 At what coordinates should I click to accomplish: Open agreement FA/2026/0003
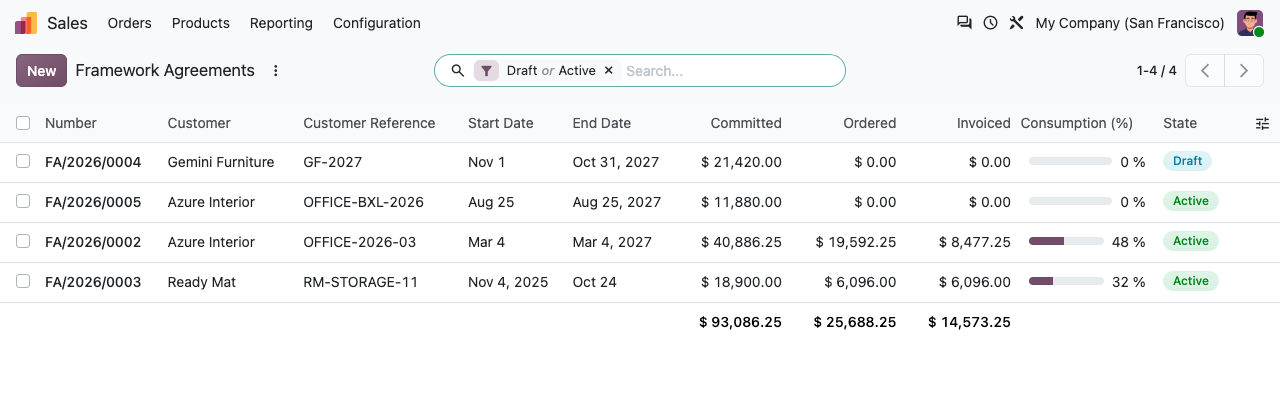click(x=93, y=282)
